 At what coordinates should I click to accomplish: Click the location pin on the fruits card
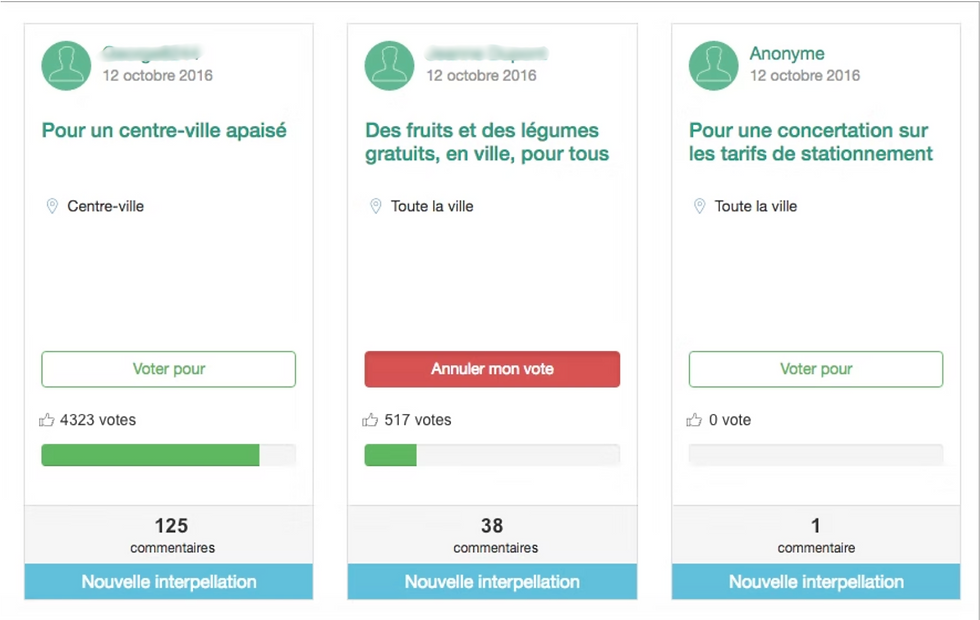pyautogui.click(x=377, y=206)
